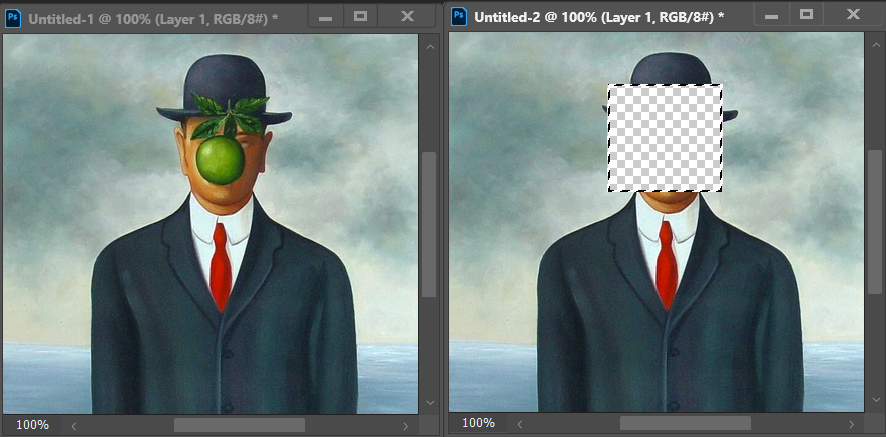Click scroll-left arrow in Untitled-2 horizontal scrollbar
The height and width of the screenshot is (437, 886).
click(520, 423)
